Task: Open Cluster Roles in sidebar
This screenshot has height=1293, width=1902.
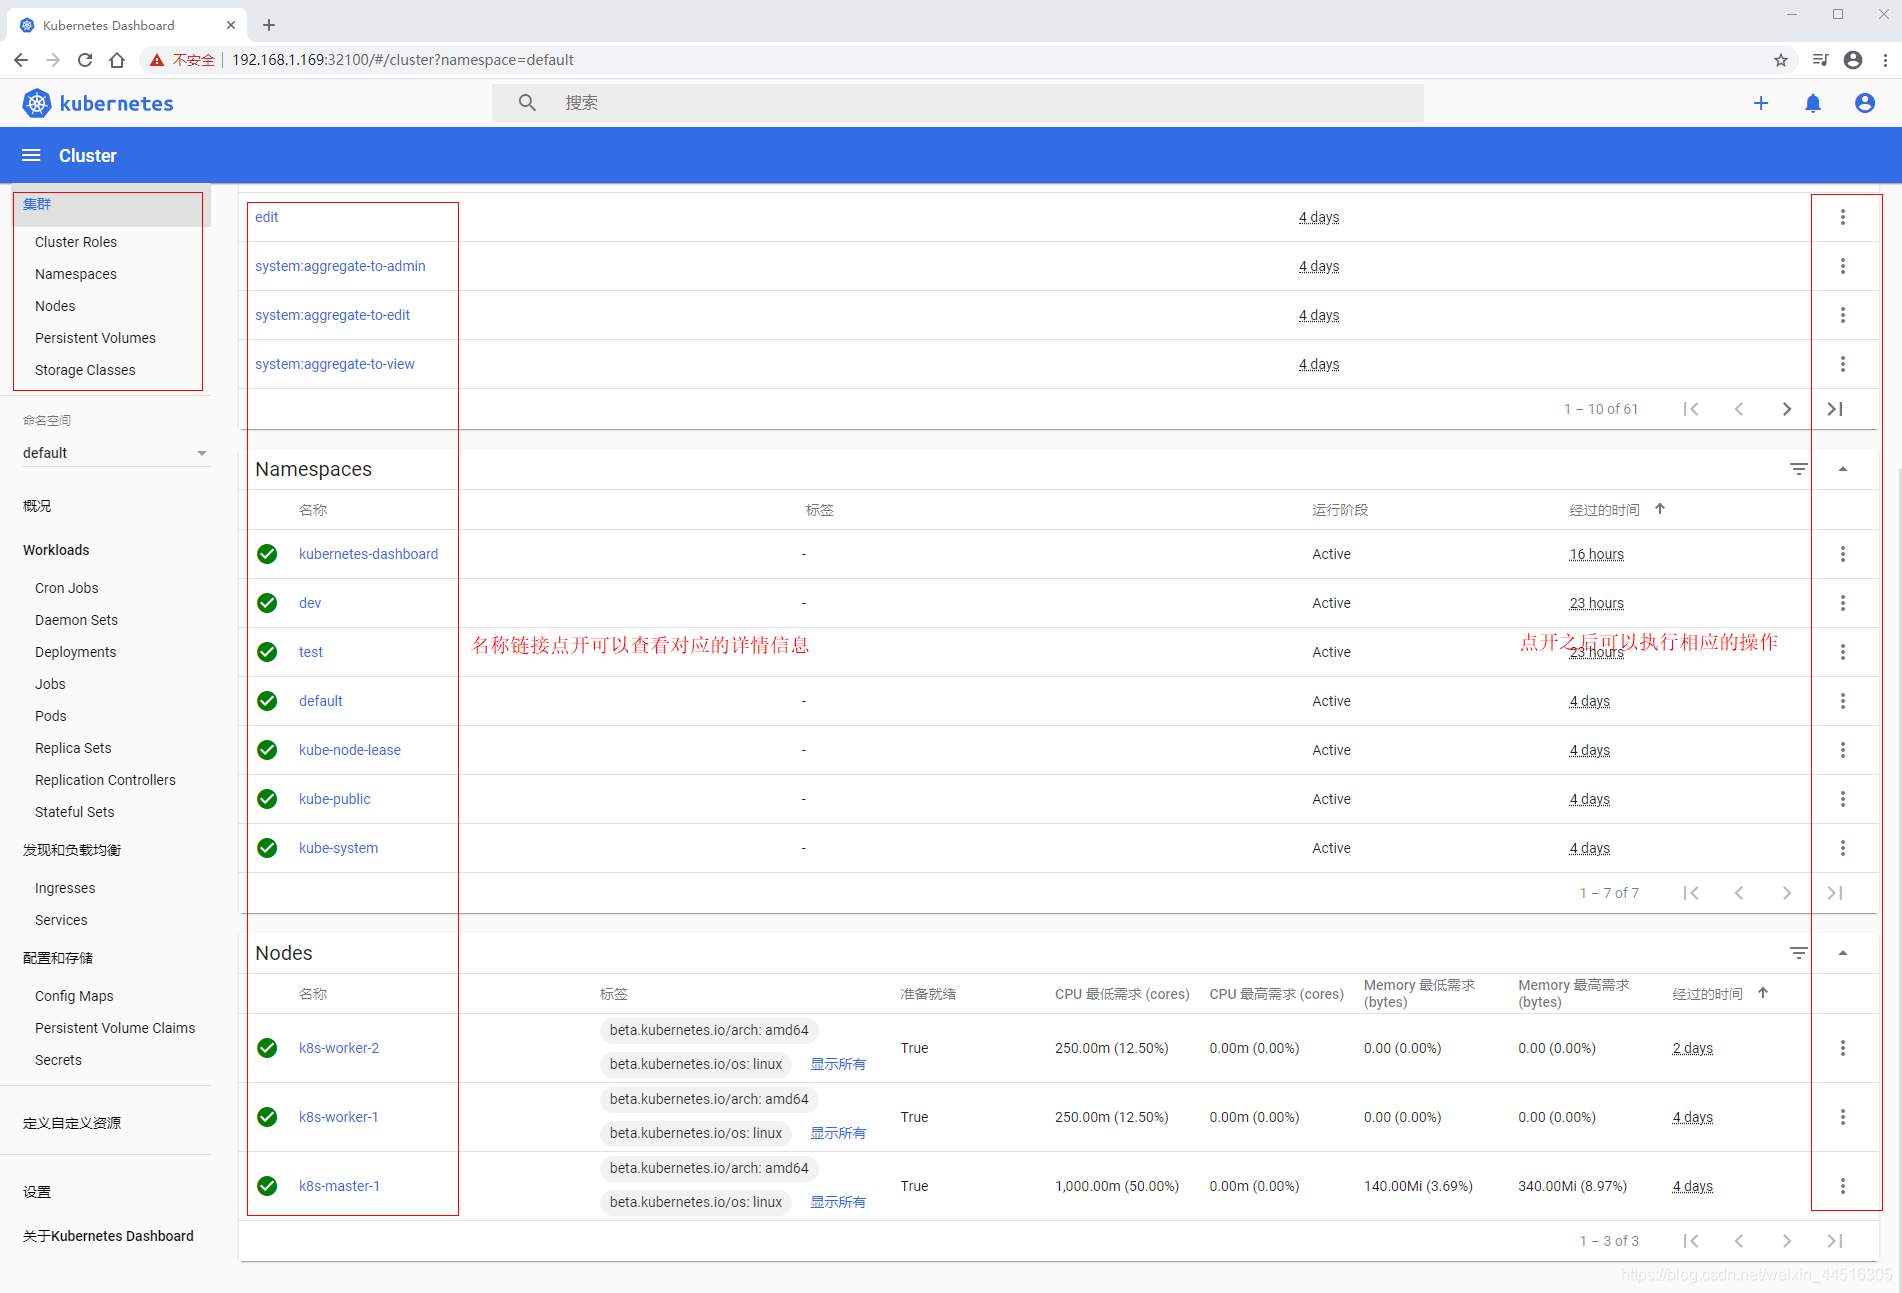Action: click(76, 242)
